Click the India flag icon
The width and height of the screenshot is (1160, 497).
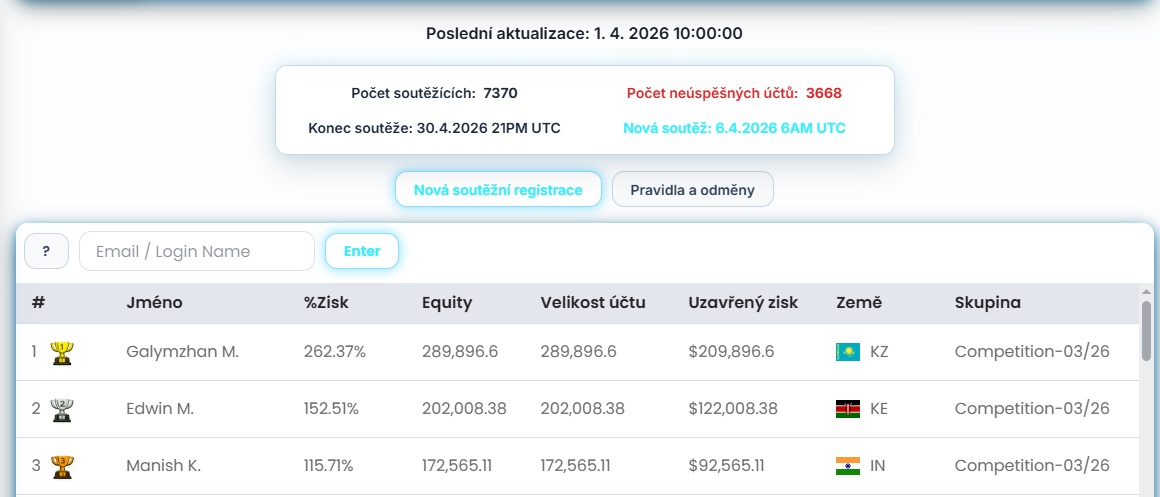tap(847, 466)
